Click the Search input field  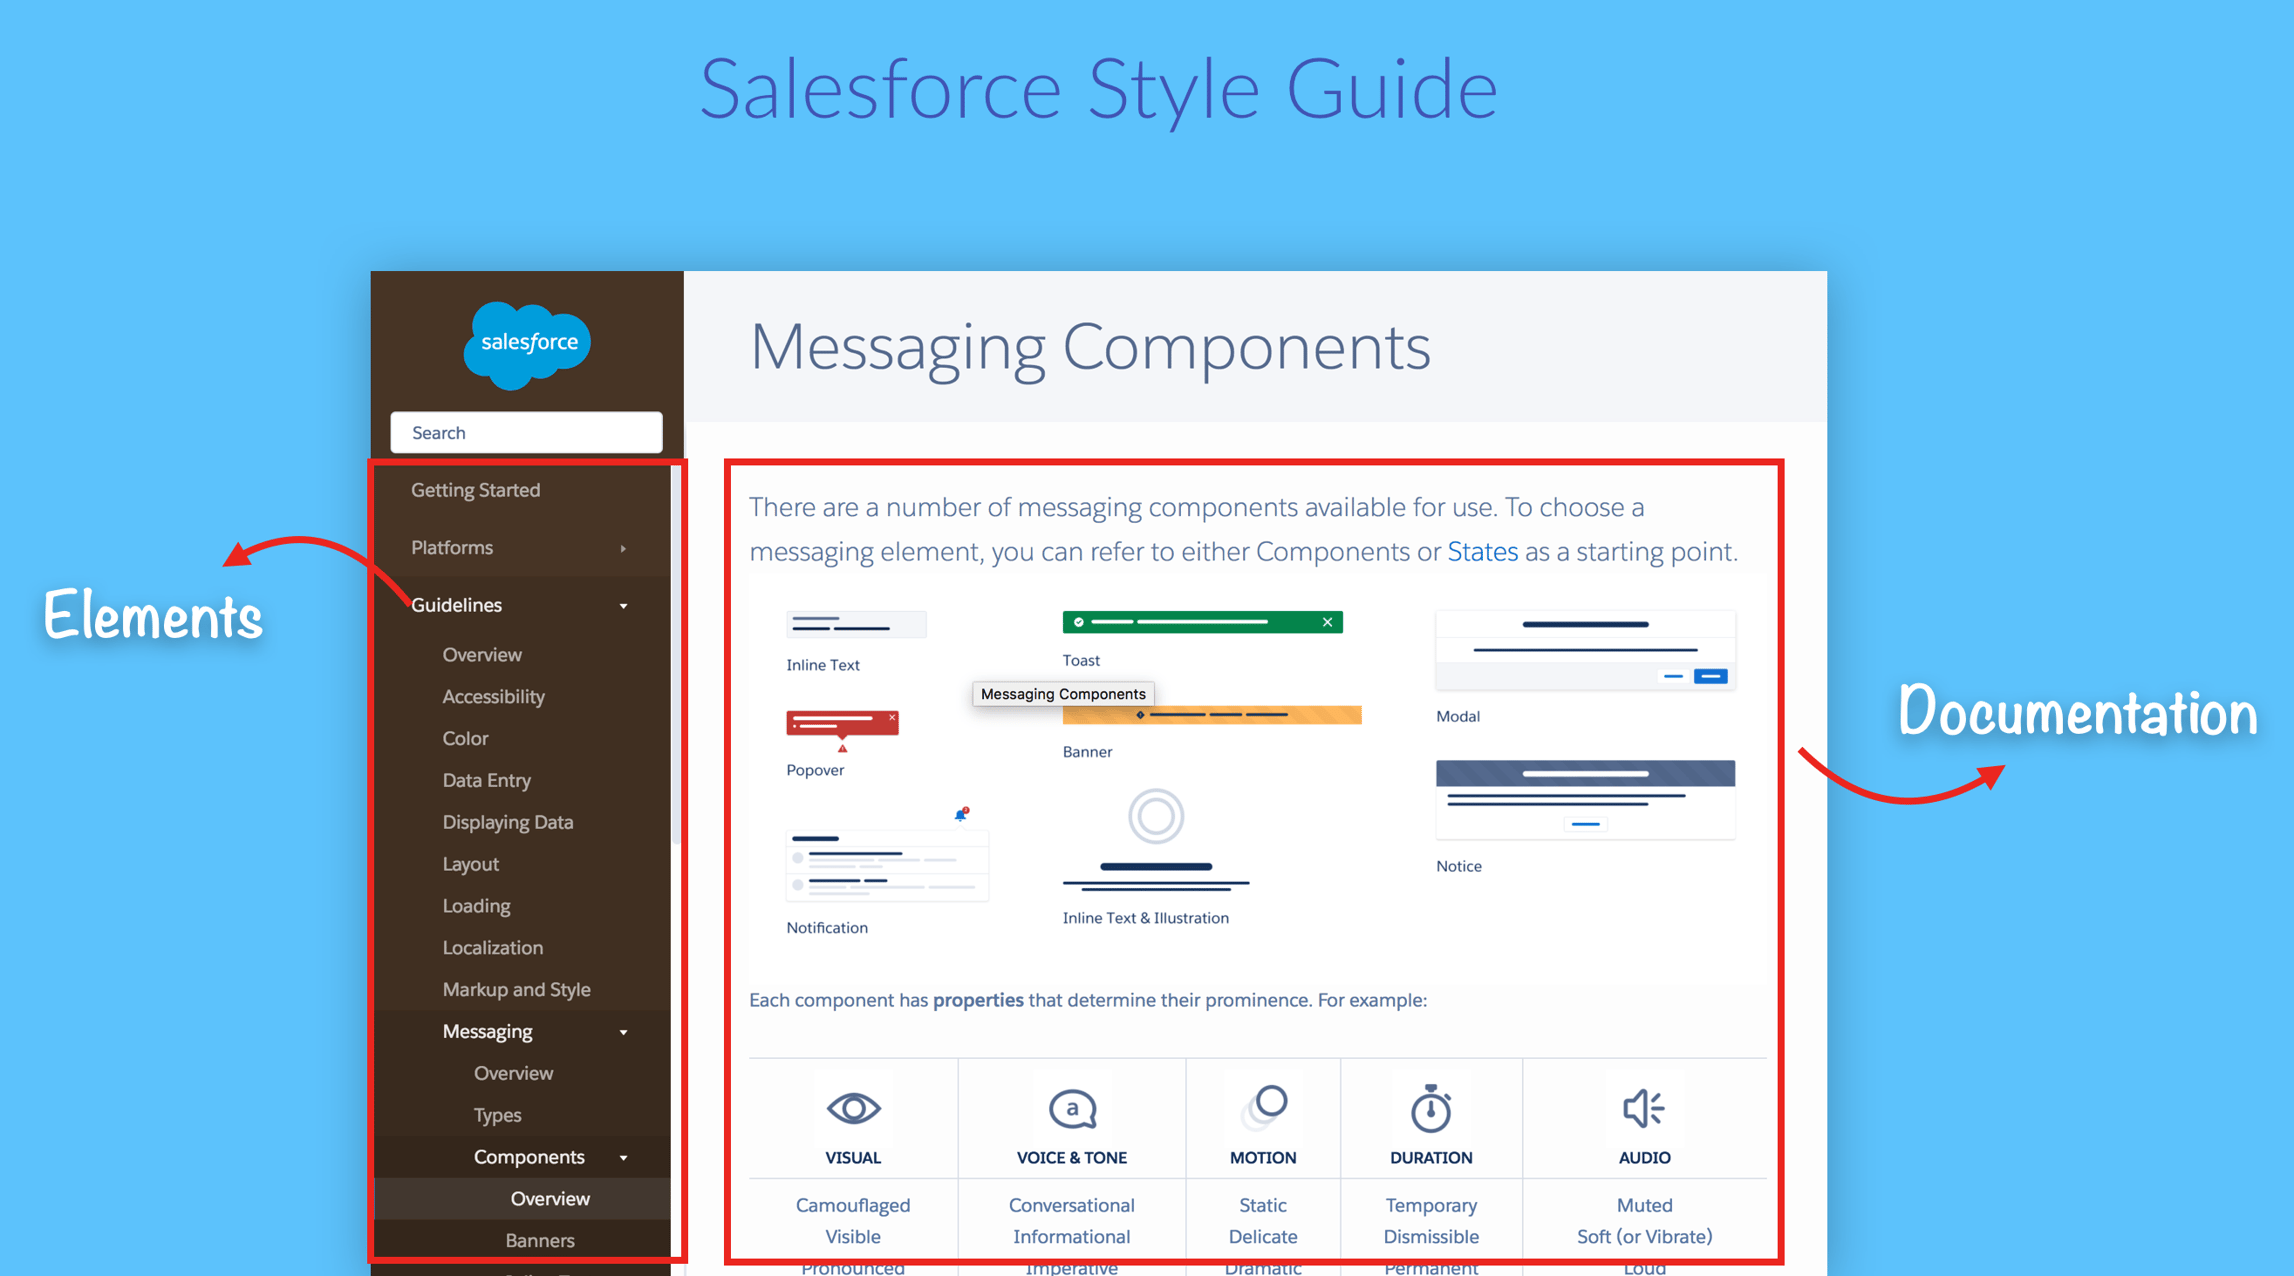pos(526,432)
